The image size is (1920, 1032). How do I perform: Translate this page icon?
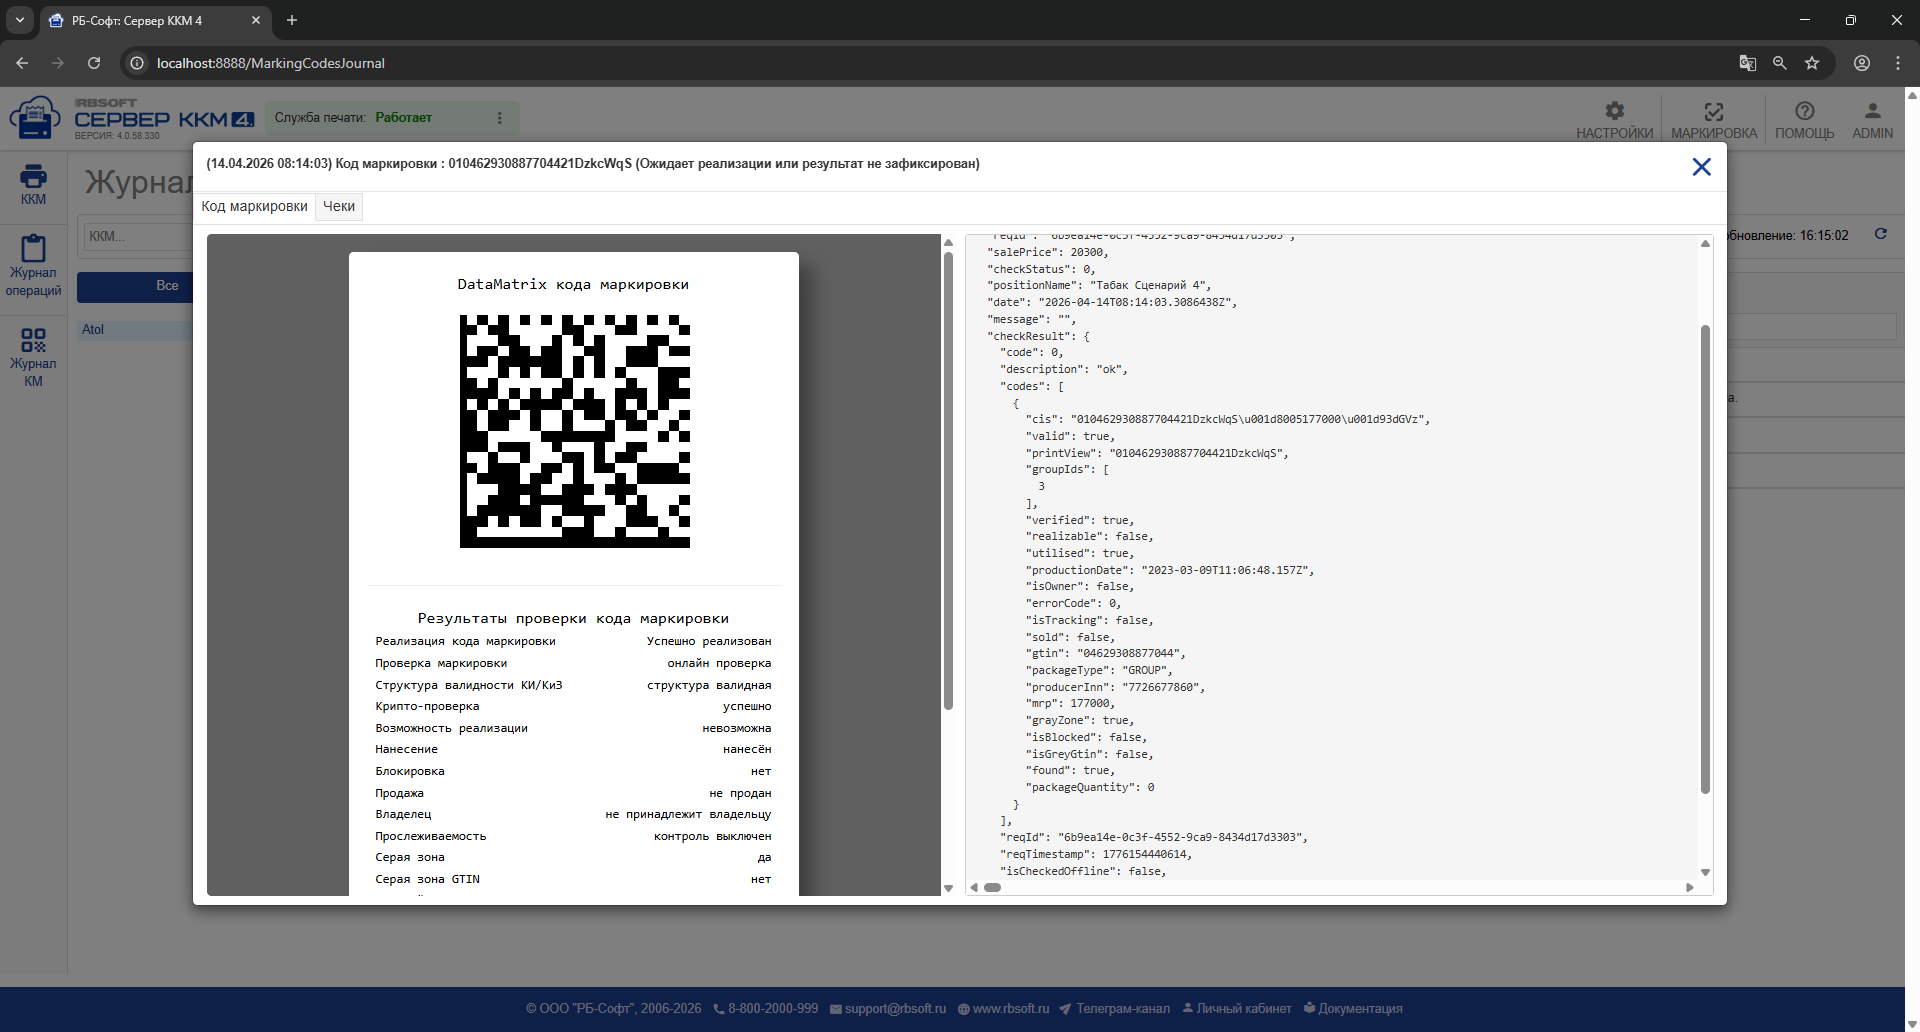(x=1748, y=63)
